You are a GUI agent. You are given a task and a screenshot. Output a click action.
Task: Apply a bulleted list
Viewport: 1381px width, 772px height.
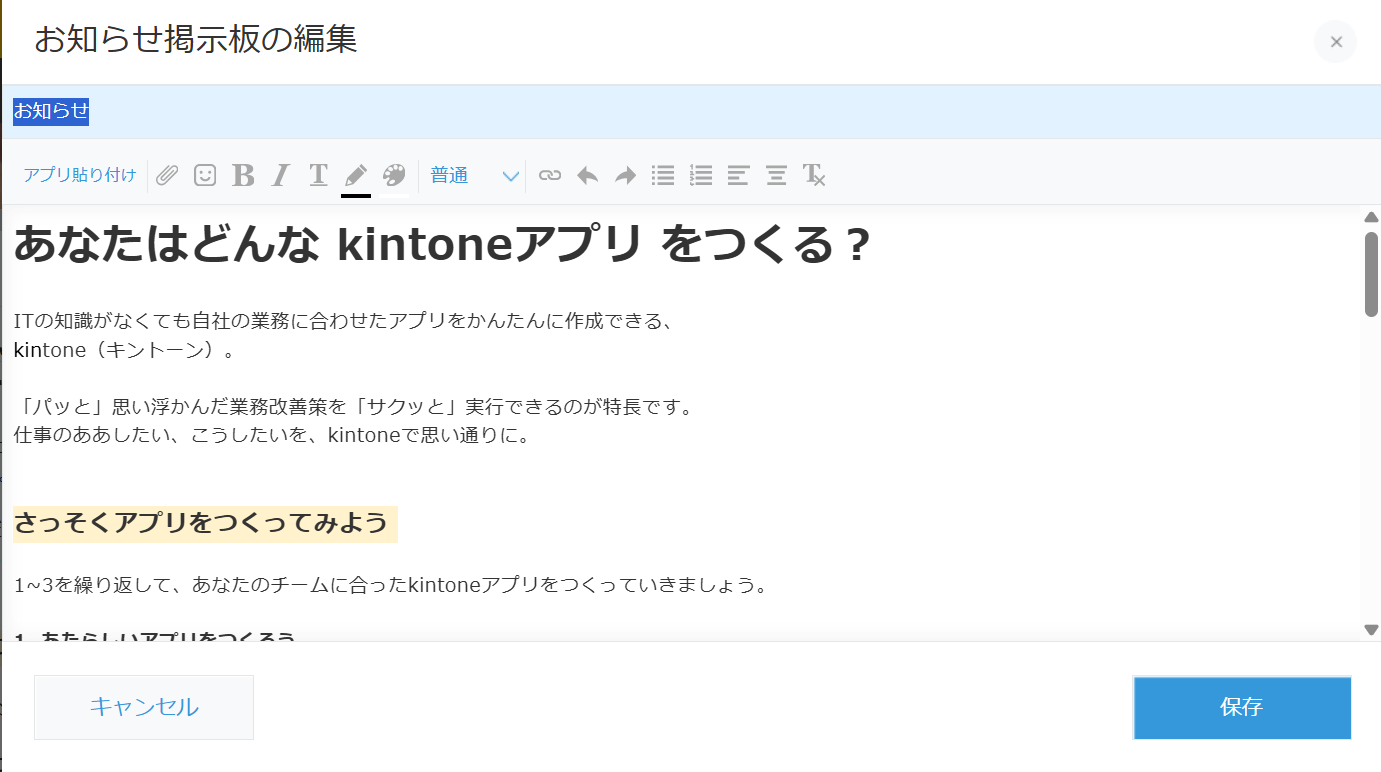[x=663, y=175]
